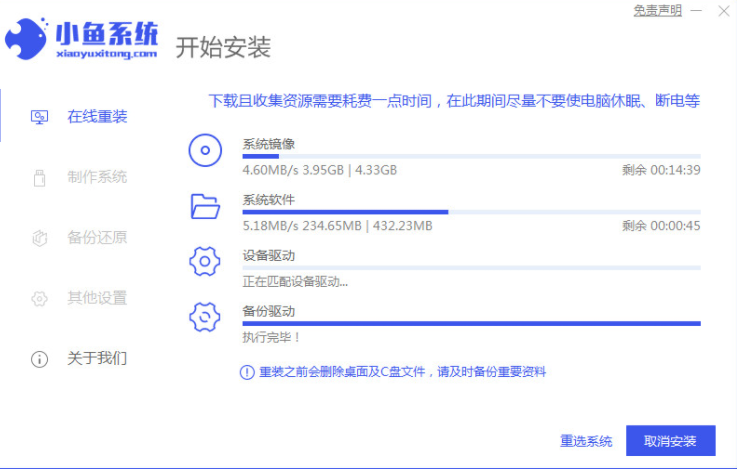Click the 重选系统 link
The width and height of the screenshot is (737, 469).
coord(586,441)
